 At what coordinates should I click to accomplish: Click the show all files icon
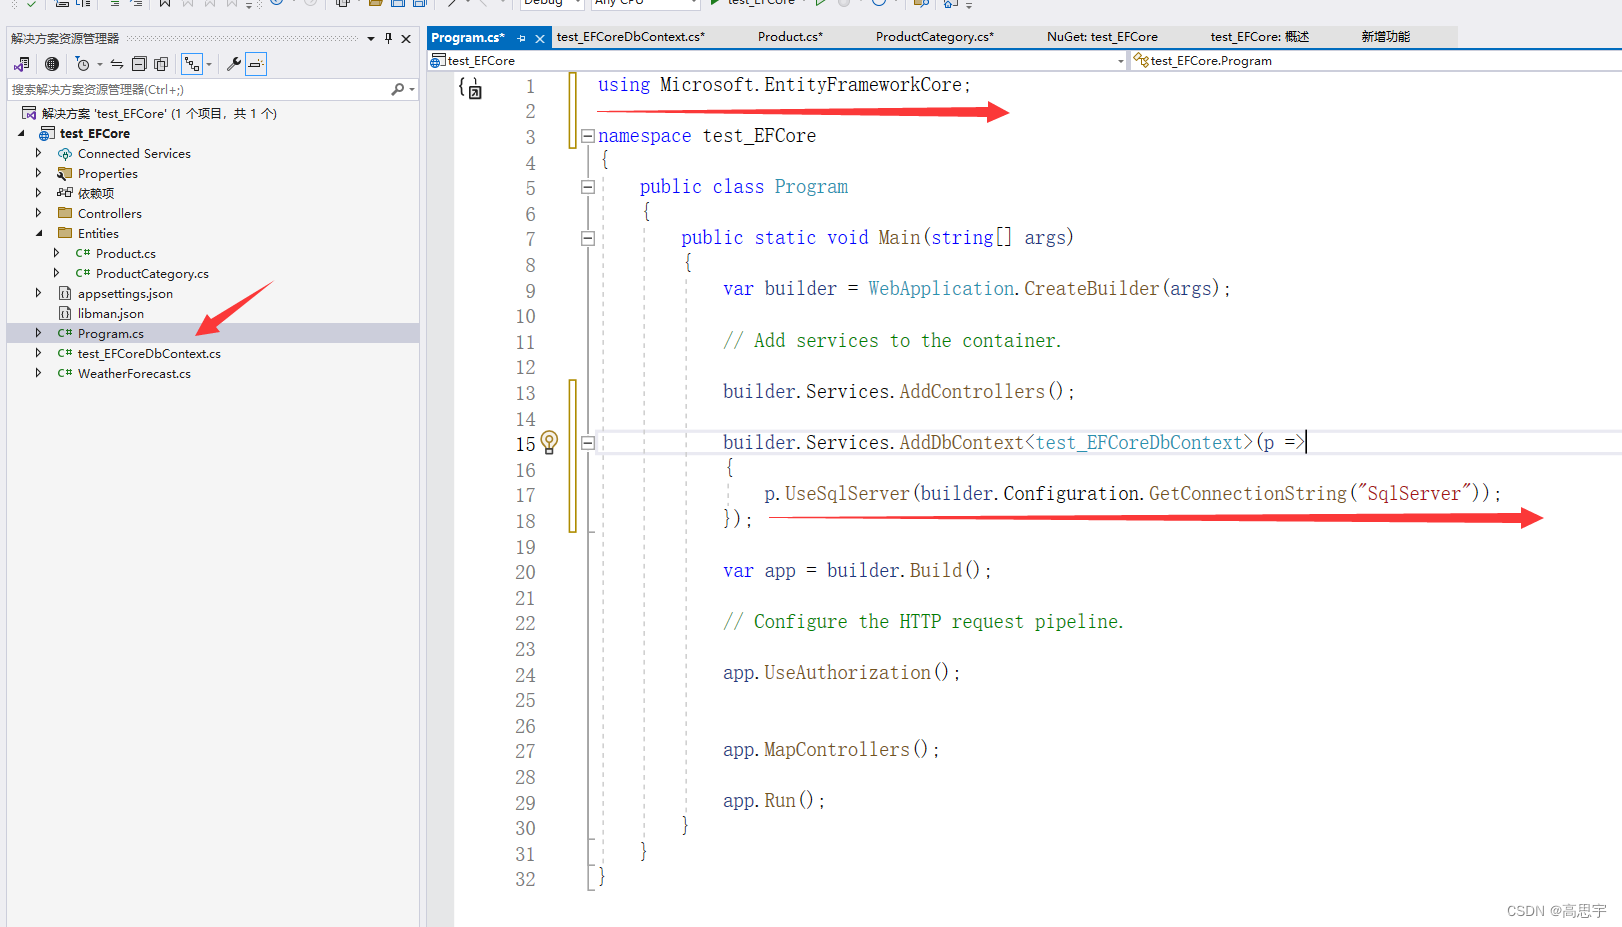[x=161, y=64]
